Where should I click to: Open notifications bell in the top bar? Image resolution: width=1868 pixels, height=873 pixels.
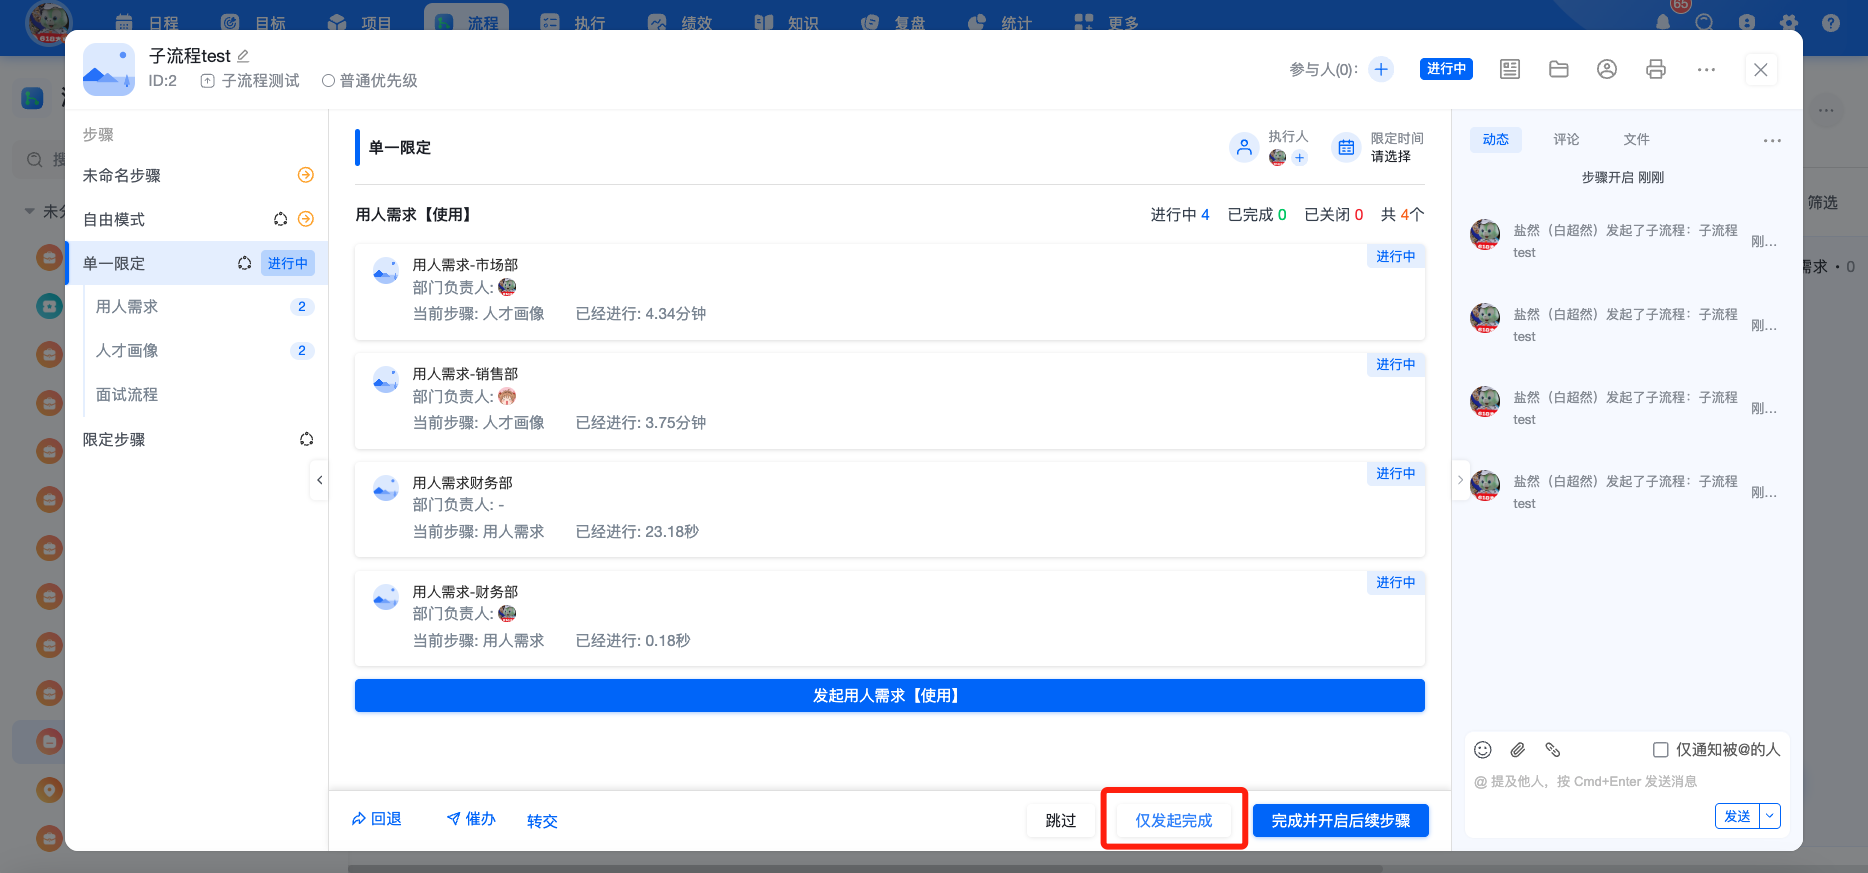1663,22
